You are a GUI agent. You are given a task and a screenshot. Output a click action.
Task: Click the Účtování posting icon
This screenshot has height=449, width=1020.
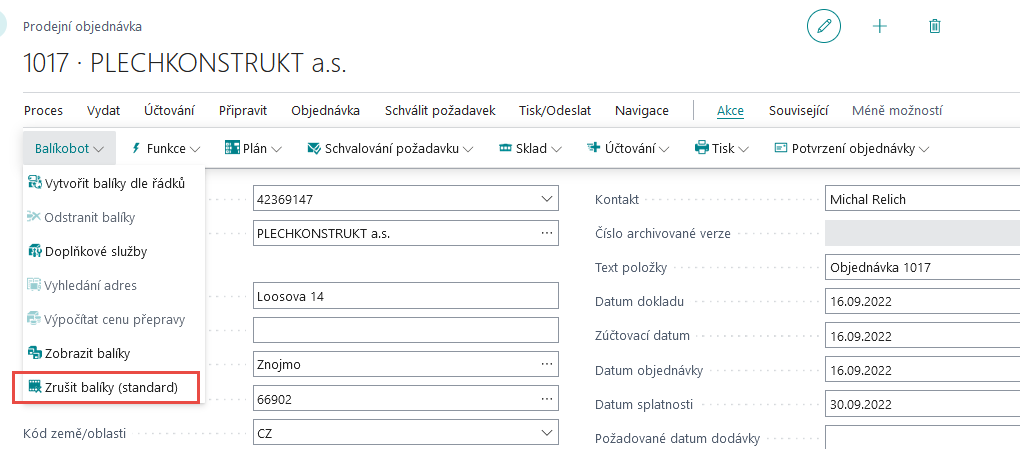593,148
